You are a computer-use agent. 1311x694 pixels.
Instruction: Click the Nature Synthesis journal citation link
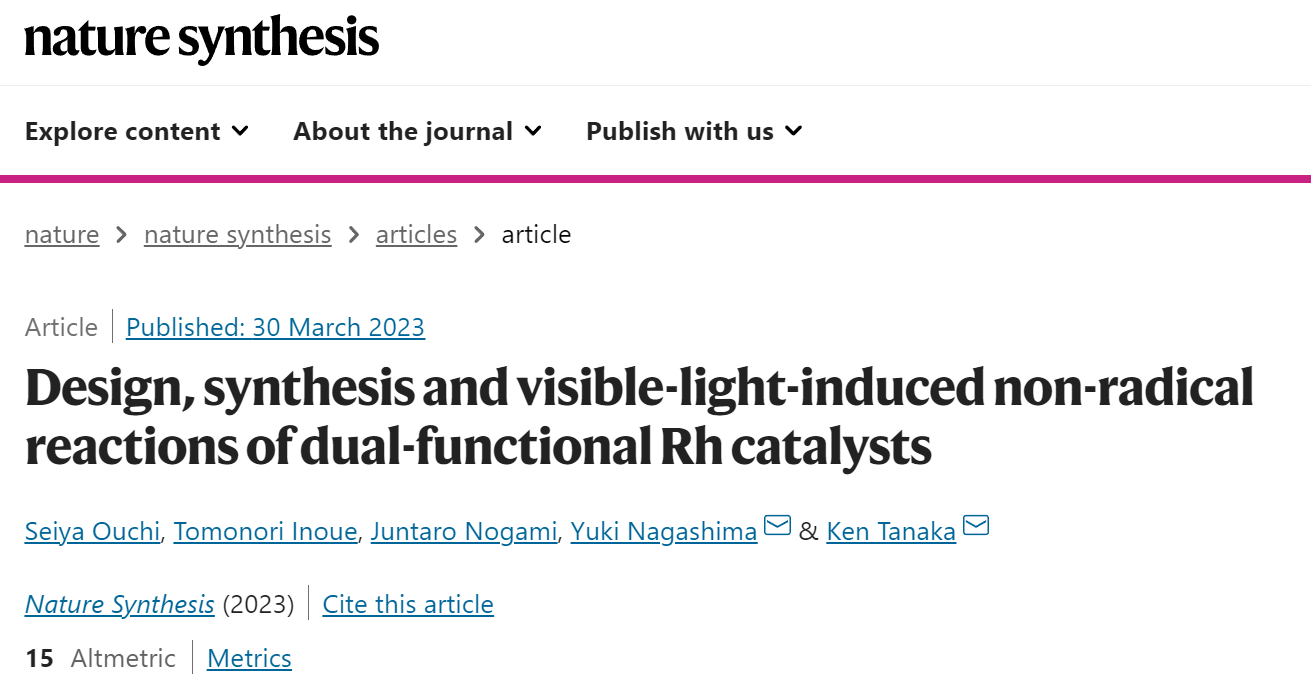point(119,604)
